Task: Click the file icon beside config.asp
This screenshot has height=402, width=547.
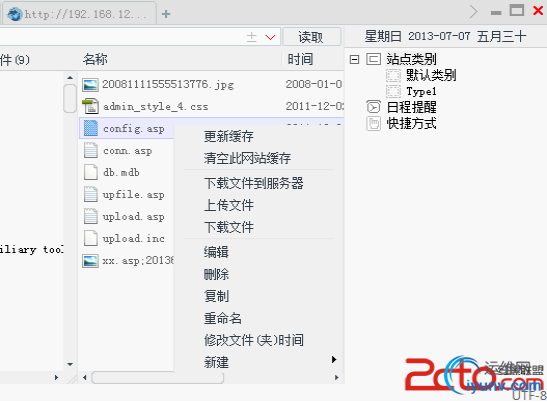Action: 91,128
